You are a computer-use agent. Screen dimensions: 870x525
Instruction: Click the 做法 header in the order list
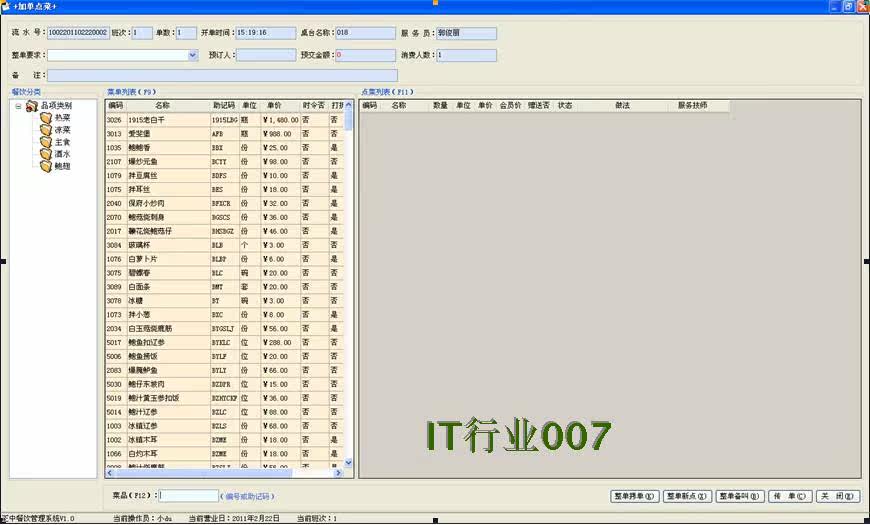(x=623, y=105)
